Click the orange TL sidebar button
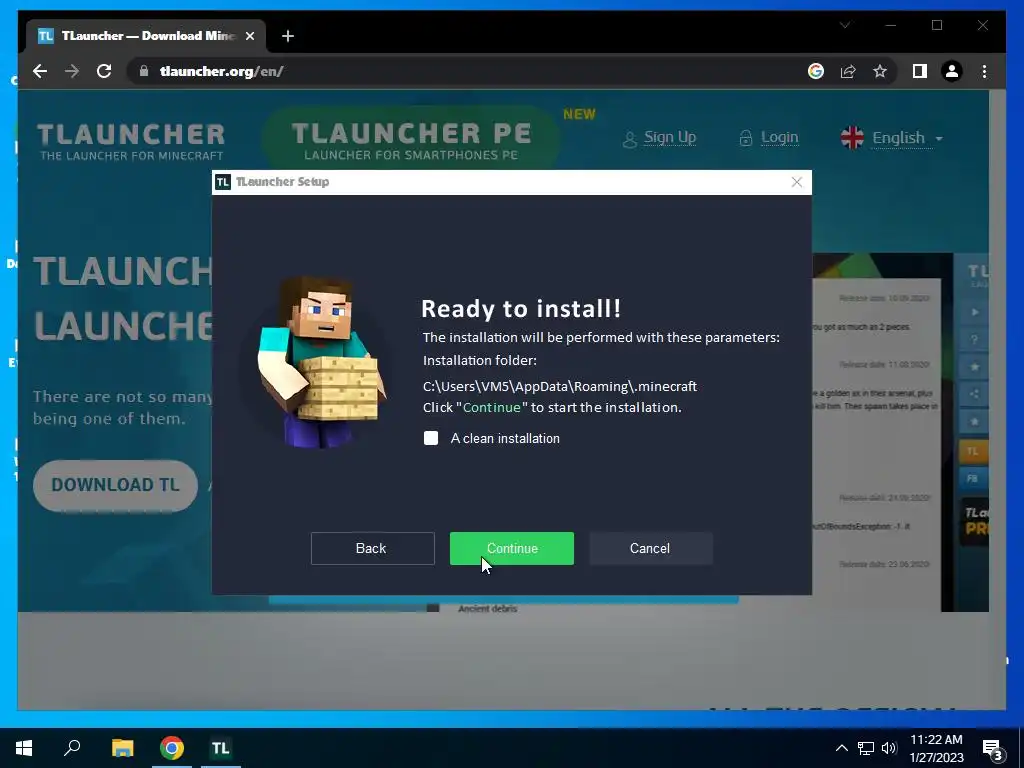This screenshot has height=768, width=1024. pyautogui.click(x=973, y=451)
